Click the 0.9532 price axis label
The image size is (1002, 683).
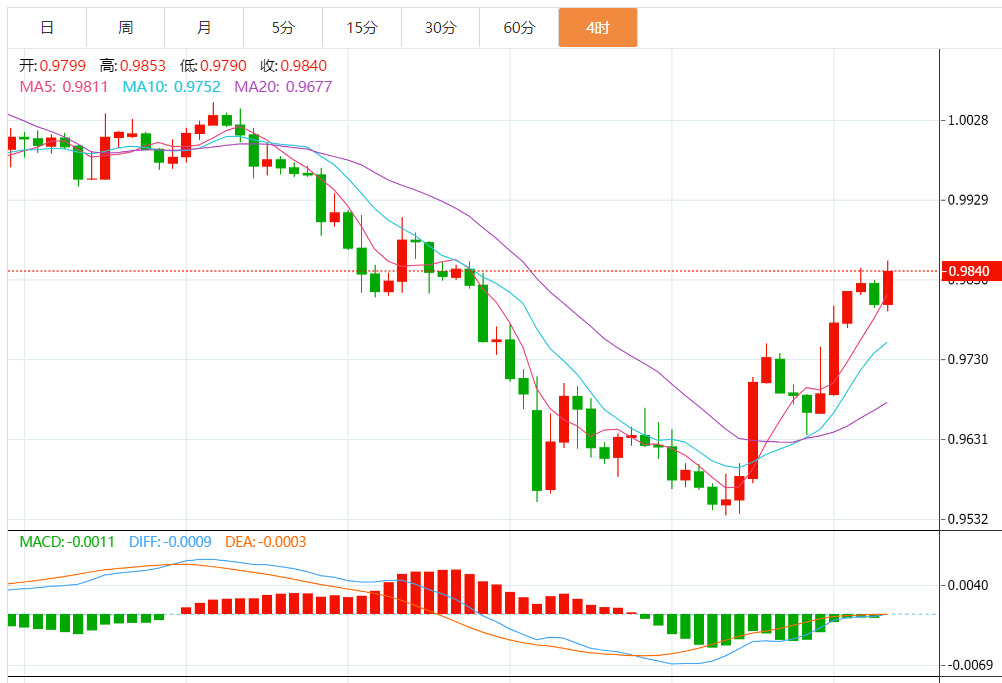pos(967,519)
